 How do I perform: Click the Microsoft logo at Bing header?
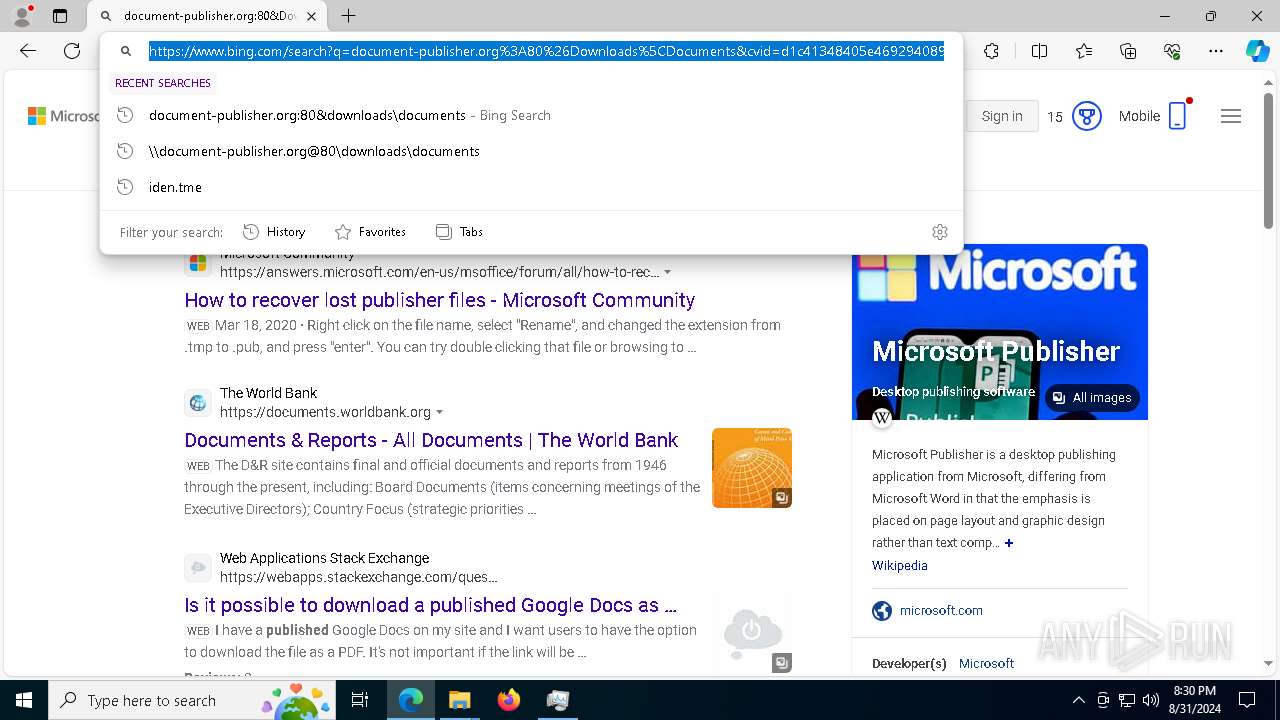tap(37, 116)
